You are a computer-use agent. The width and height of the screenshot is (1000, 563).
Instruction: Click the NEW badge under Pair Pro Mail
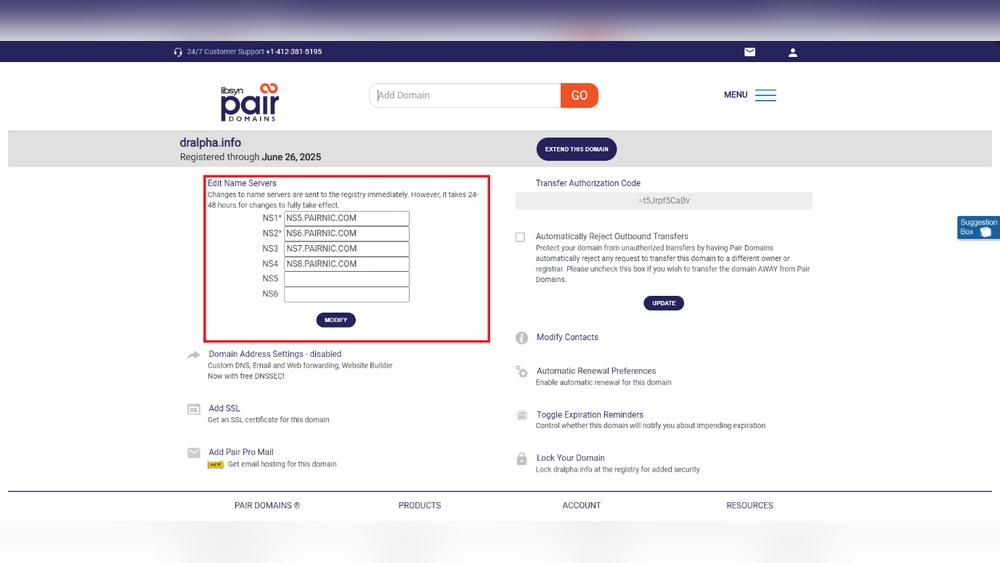point(215,464)
